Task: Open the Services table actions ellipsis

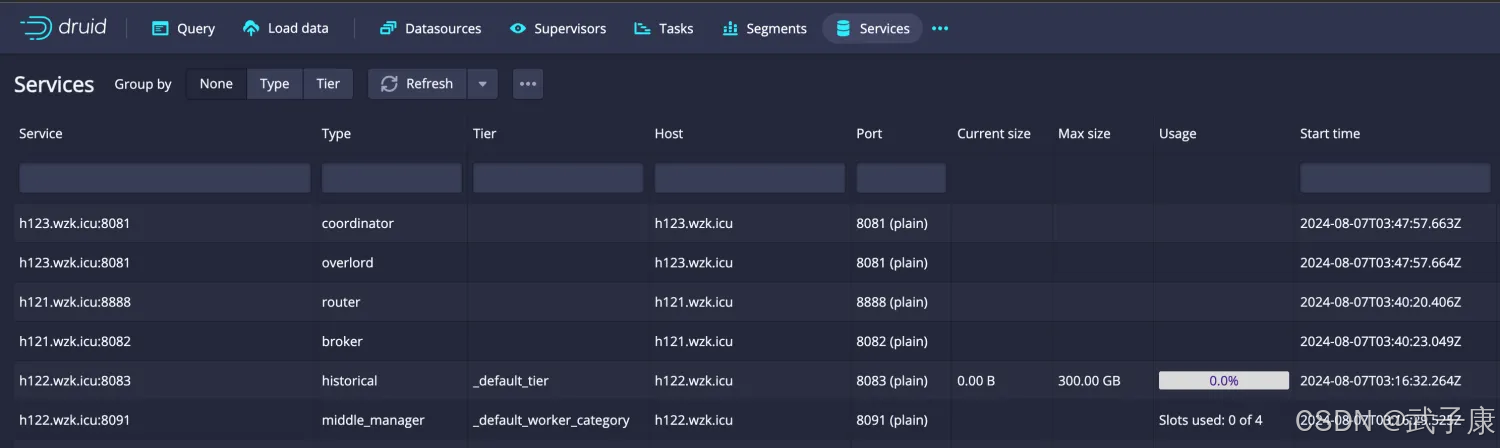Action: pos(528,84)
